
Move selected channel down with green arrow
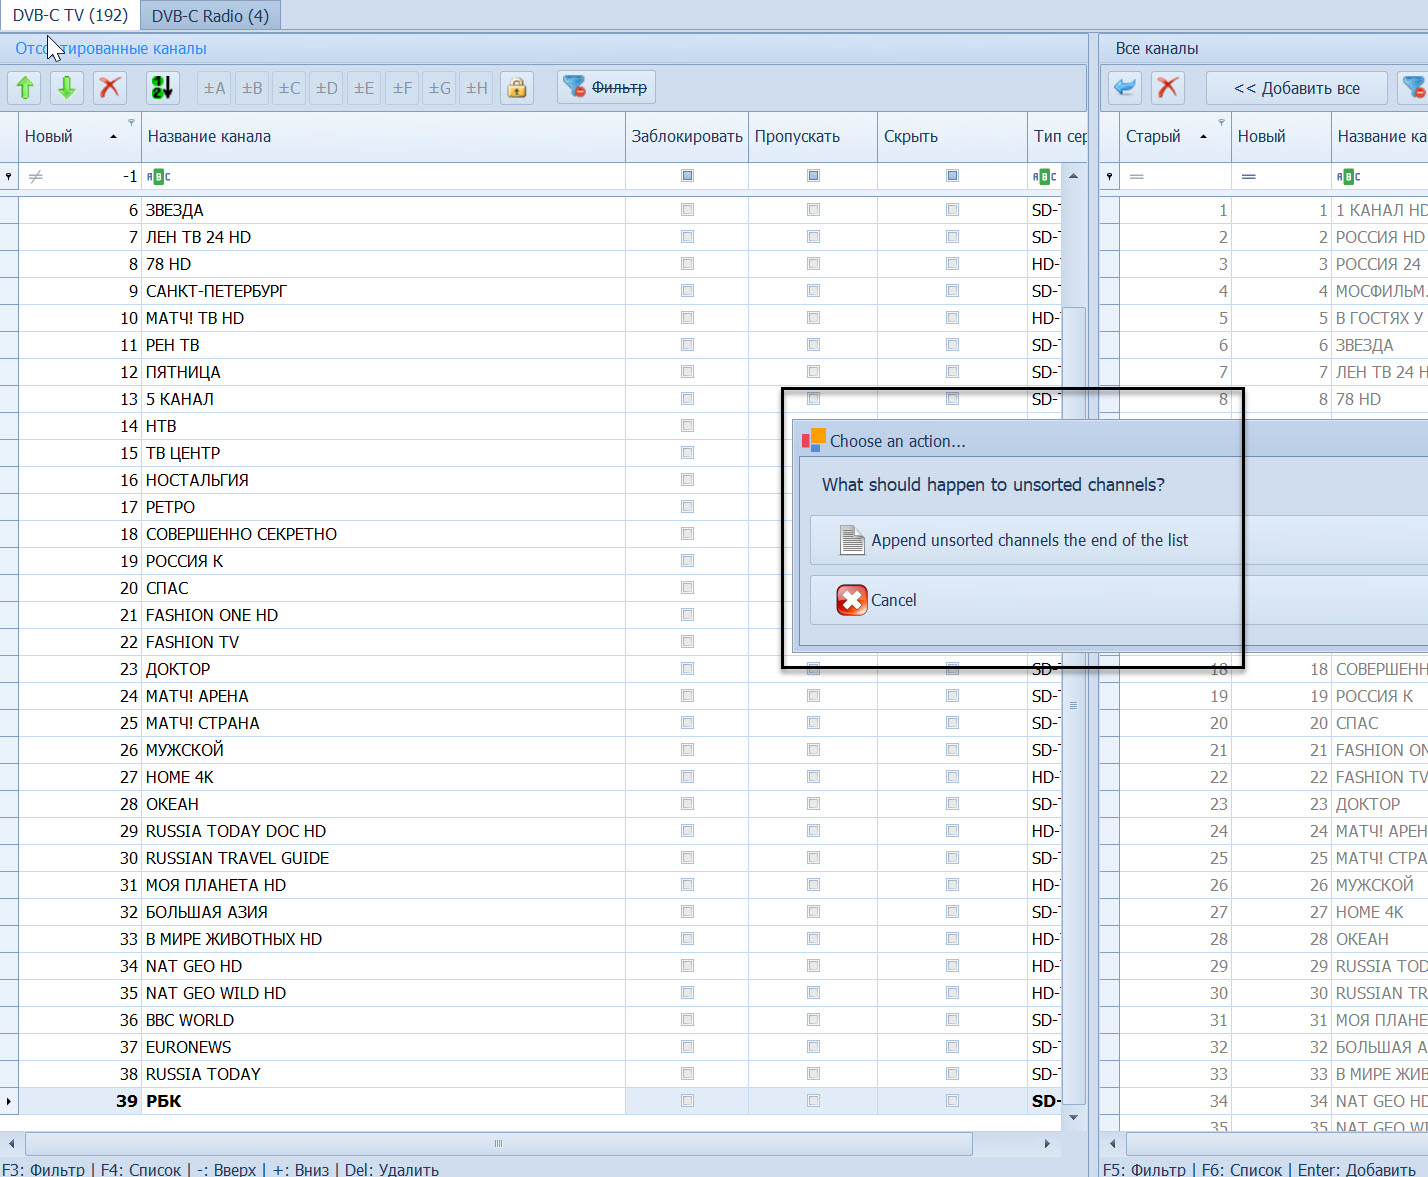pos(66,88)
